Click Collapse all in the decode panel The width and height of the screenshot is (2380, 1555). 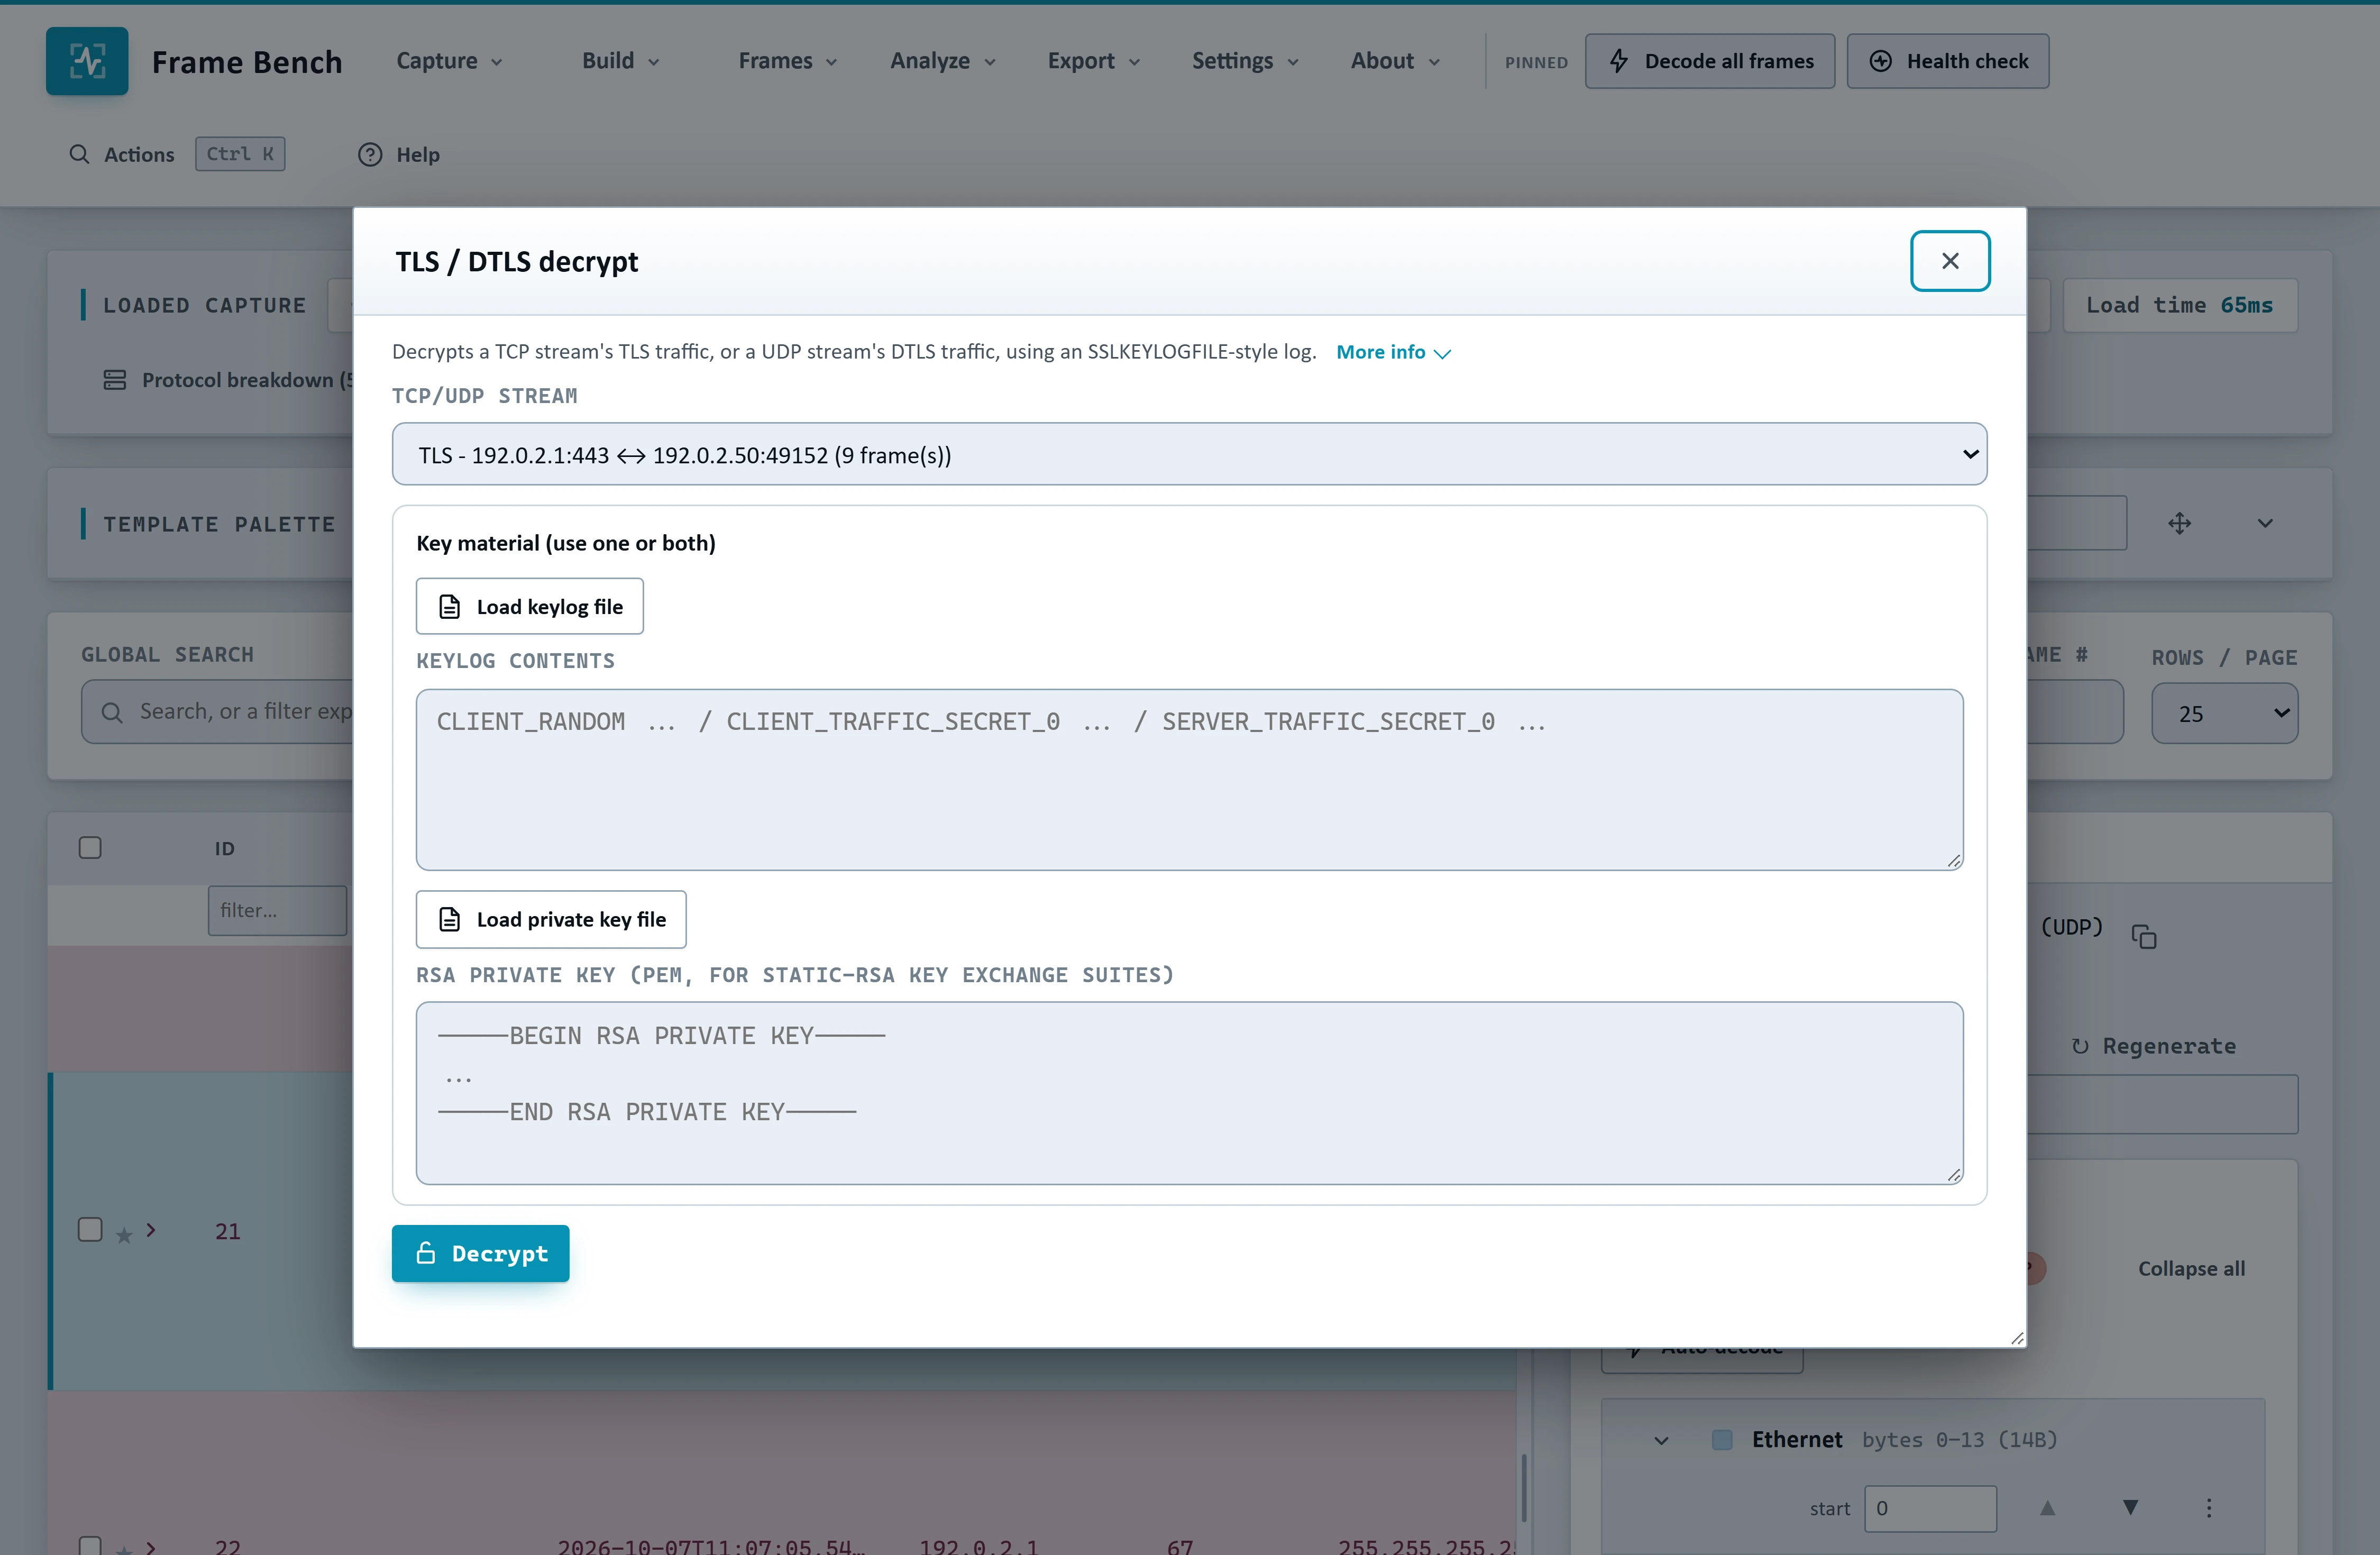tap(2191, 1268)
